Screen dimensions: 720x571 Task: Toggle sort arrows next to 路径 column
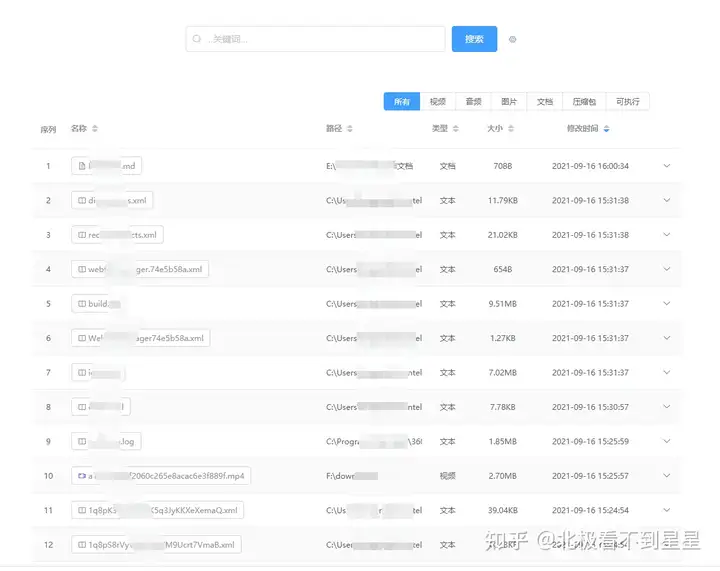click(x=349, y=129)
